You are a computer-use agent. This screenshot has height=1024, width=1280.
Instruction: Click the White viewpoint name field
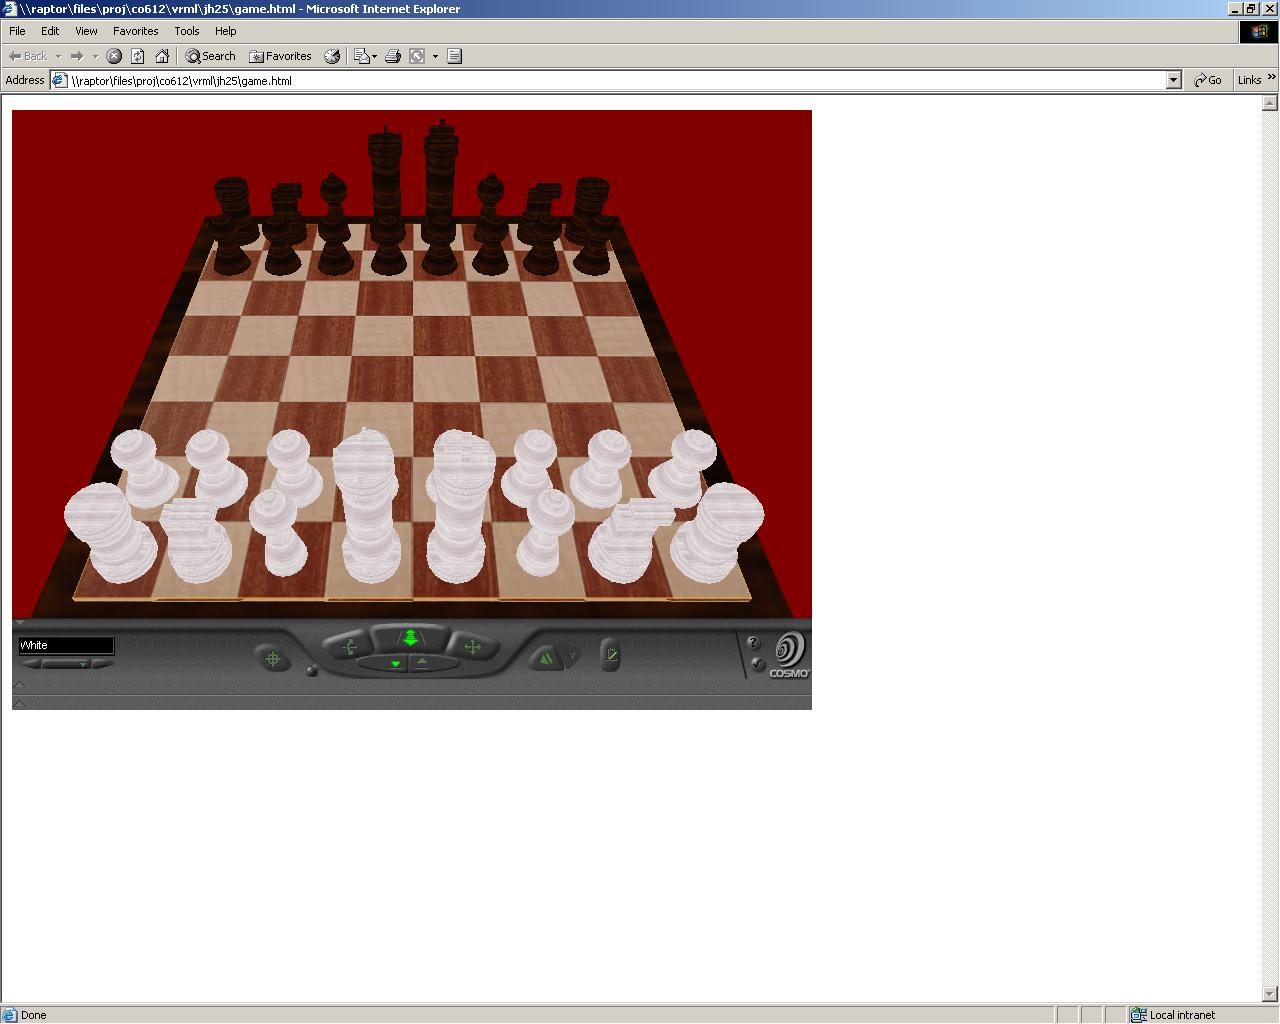[66, 645]
